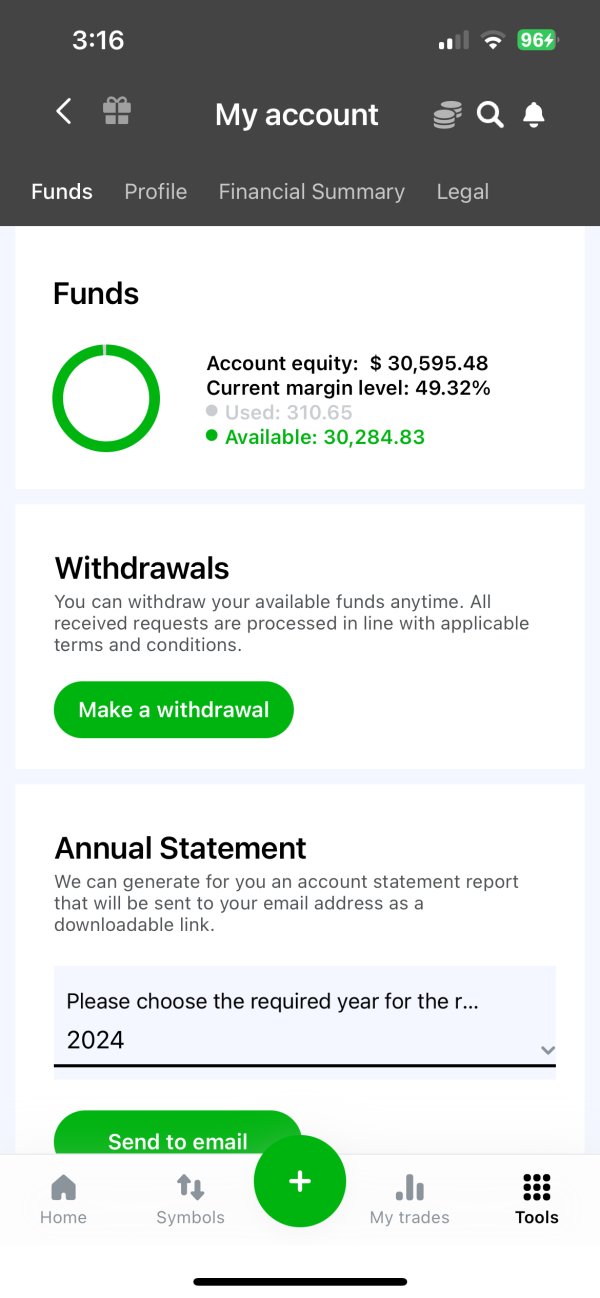Open My trades chart icon

[409, 1199]
